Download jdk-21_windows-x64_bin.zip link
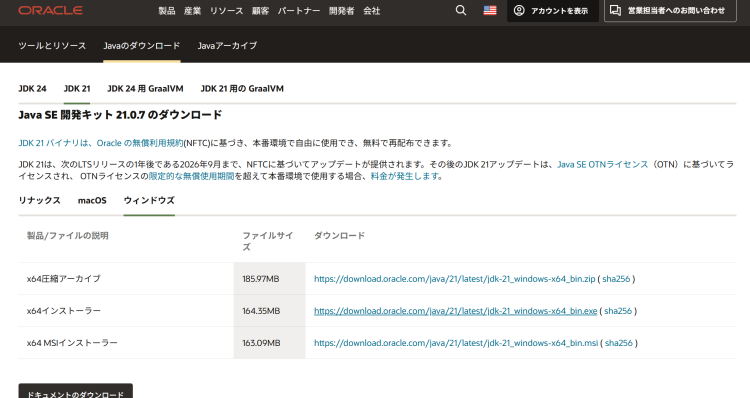Screen dimensions: 750x398 click(x=454, y=279)
